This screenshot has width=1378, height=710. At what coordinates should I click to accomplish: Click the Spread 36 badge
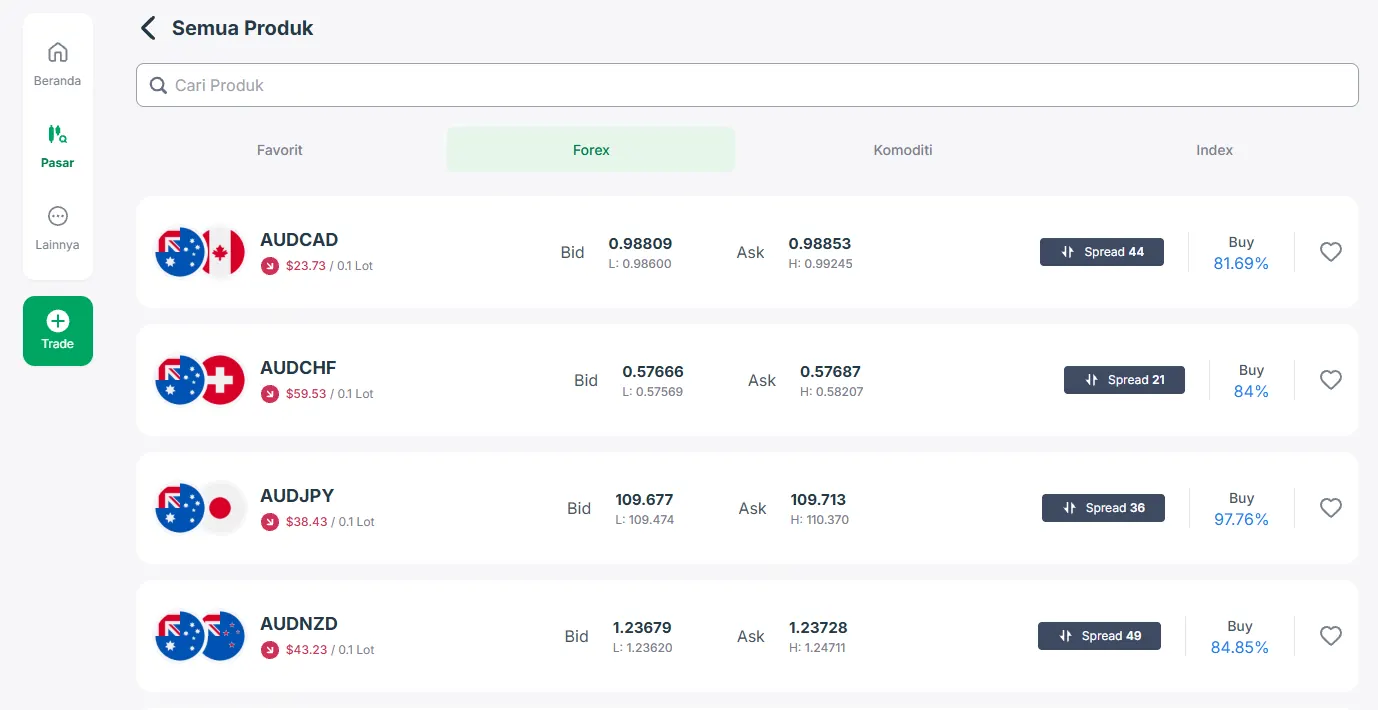(x=1103, y=508)
